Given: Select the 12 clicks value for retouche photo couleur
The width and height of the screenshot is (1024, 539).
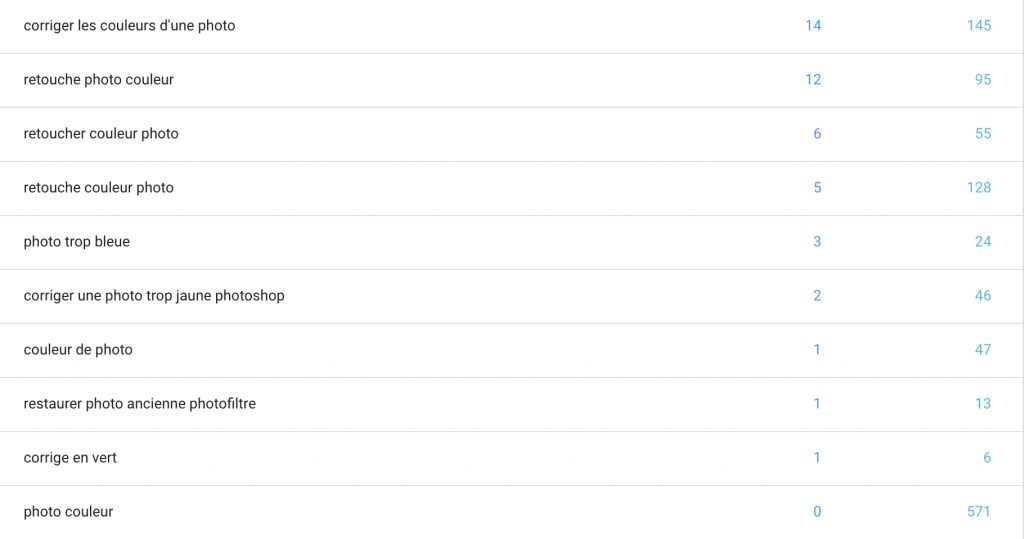Looking at the screenshot, I should pos(813,79).
